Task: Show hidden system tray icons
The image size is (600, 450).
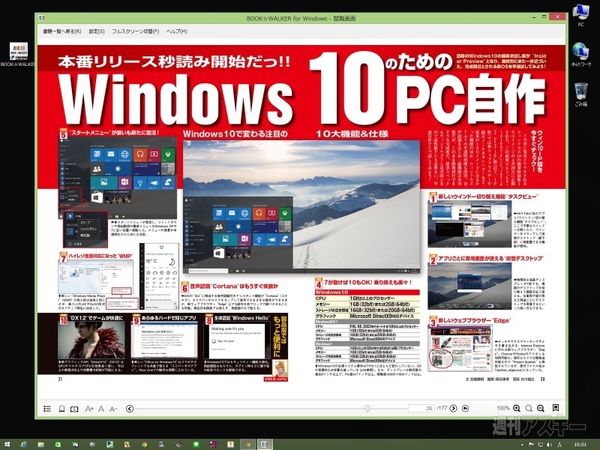Action: click(523, 444)
